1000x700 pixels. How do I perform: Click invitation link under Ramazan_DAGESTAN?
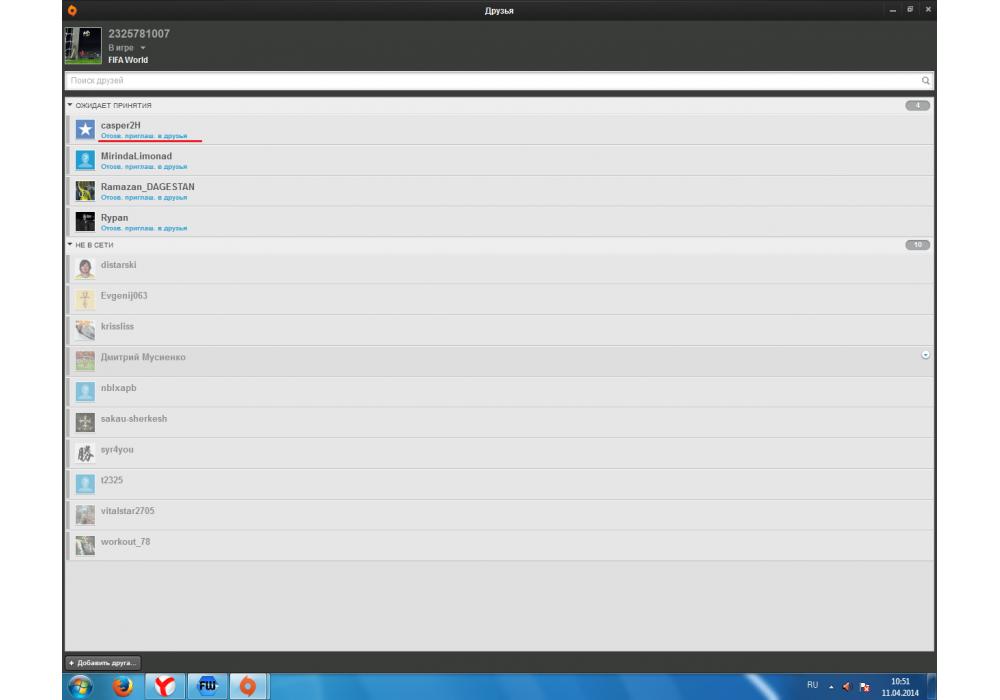[x=143, y=198]
